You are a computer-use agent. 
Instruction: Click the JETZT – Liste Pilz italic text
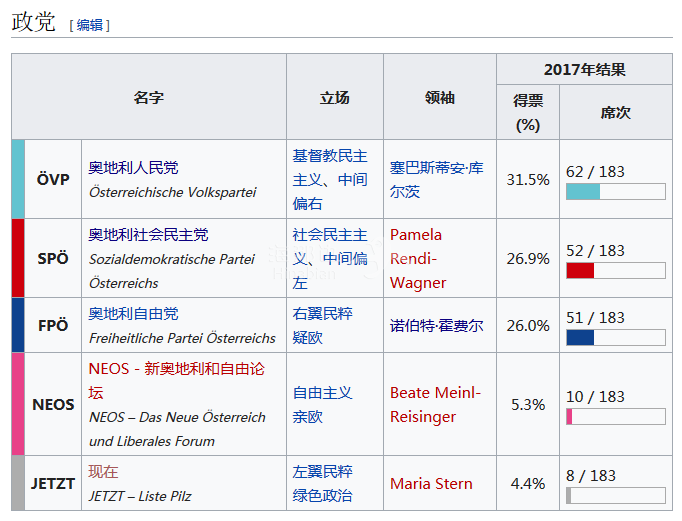click(140, 496)
